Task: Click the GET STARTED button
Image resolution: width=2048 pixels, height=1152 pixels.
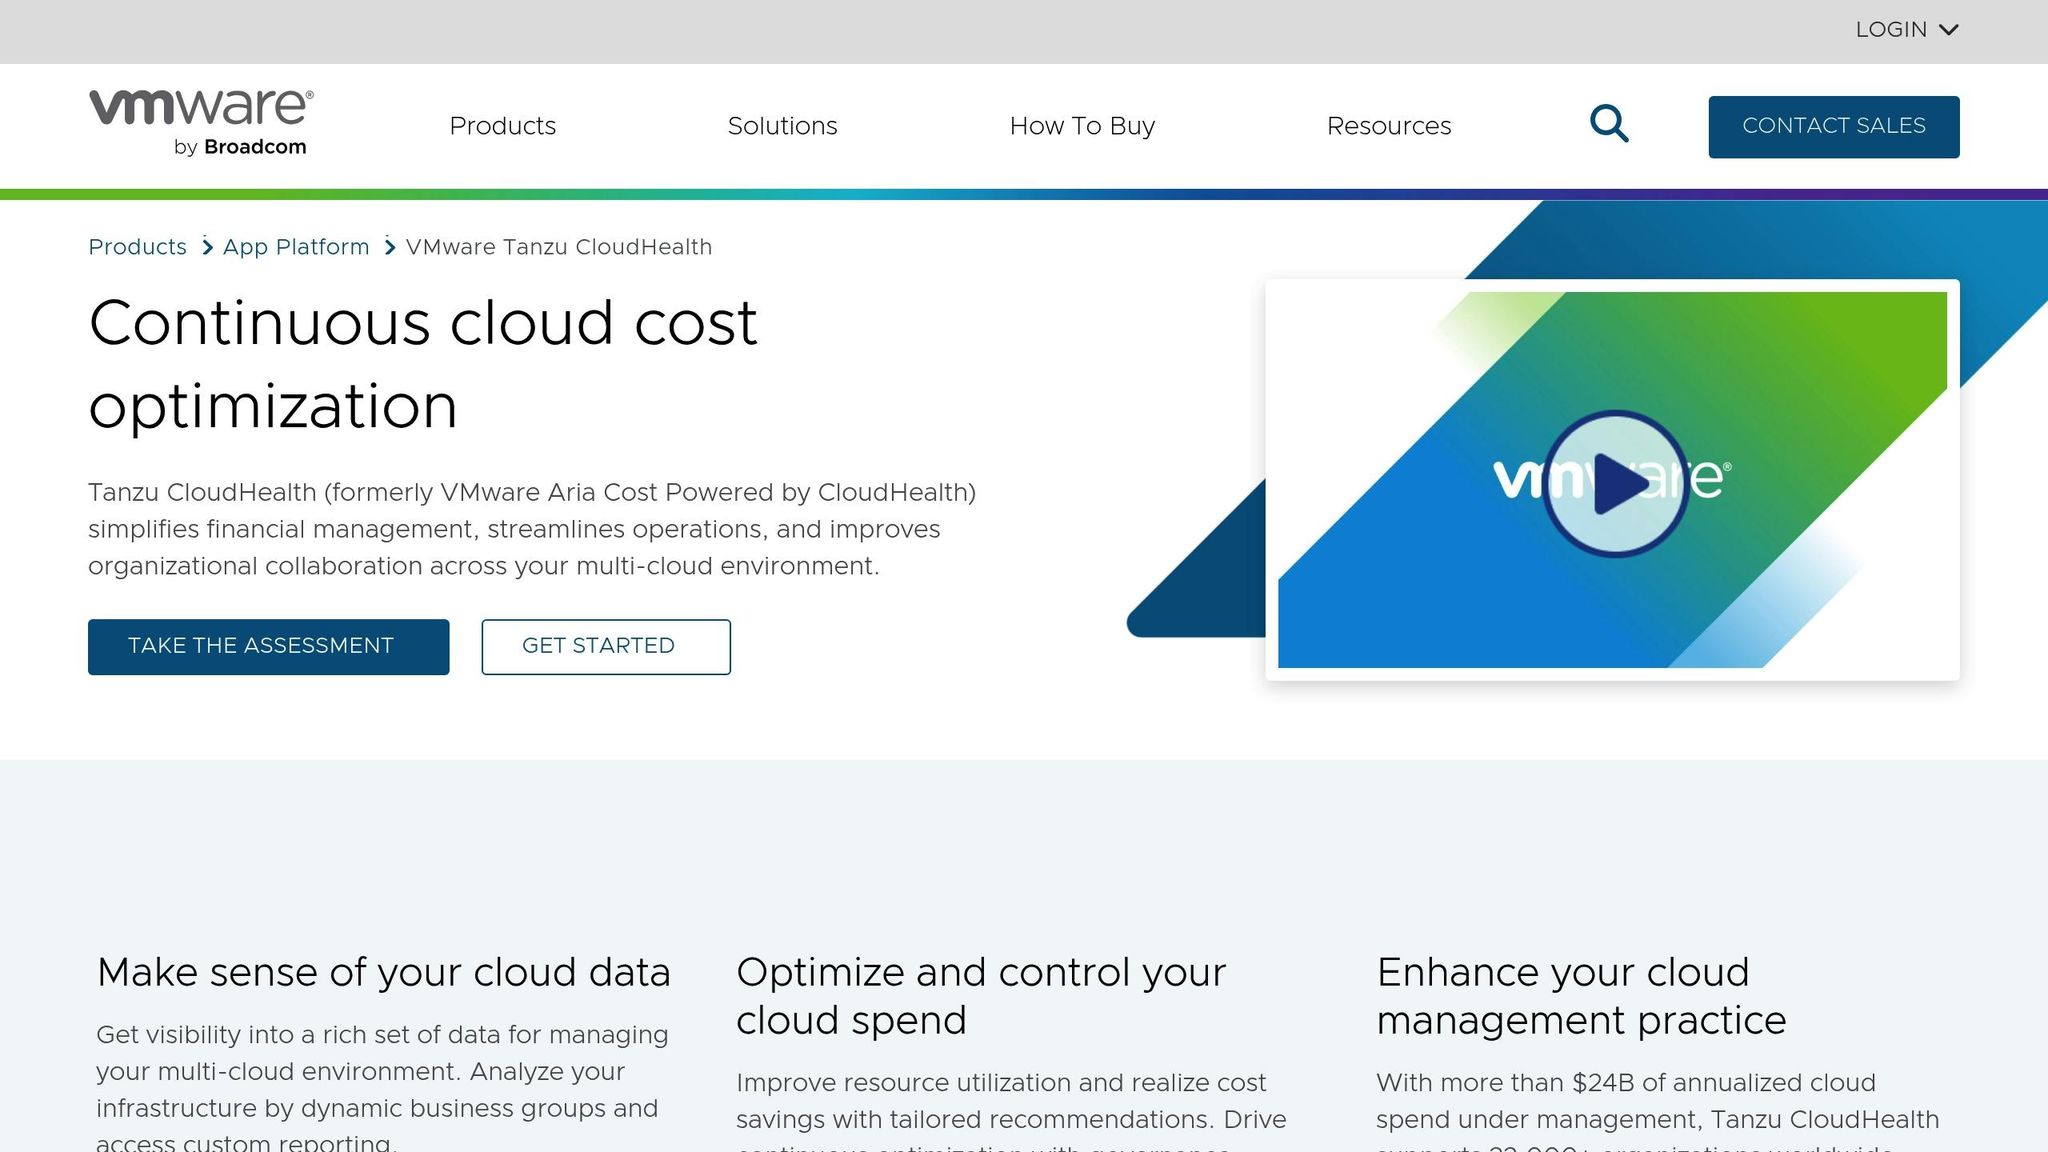Action: [606, 647]
